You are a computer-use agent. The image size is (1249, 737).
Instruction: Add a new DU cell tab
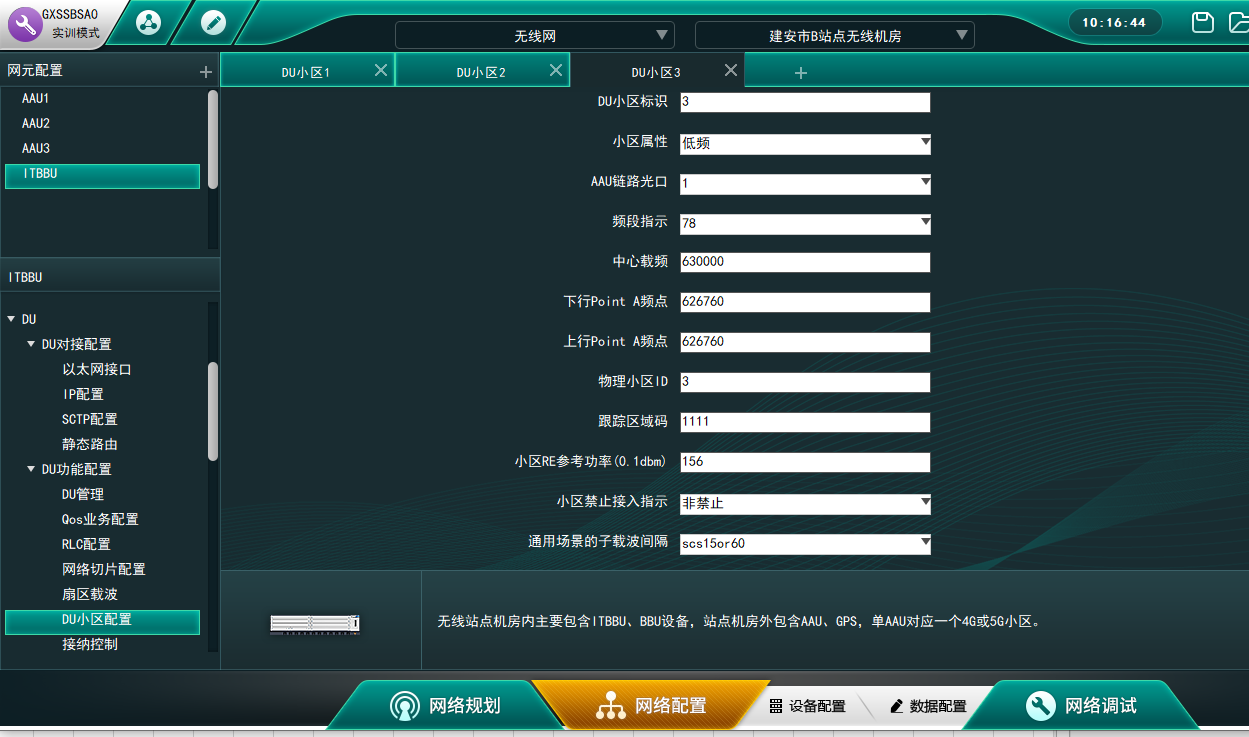click(x=800, y=73)
